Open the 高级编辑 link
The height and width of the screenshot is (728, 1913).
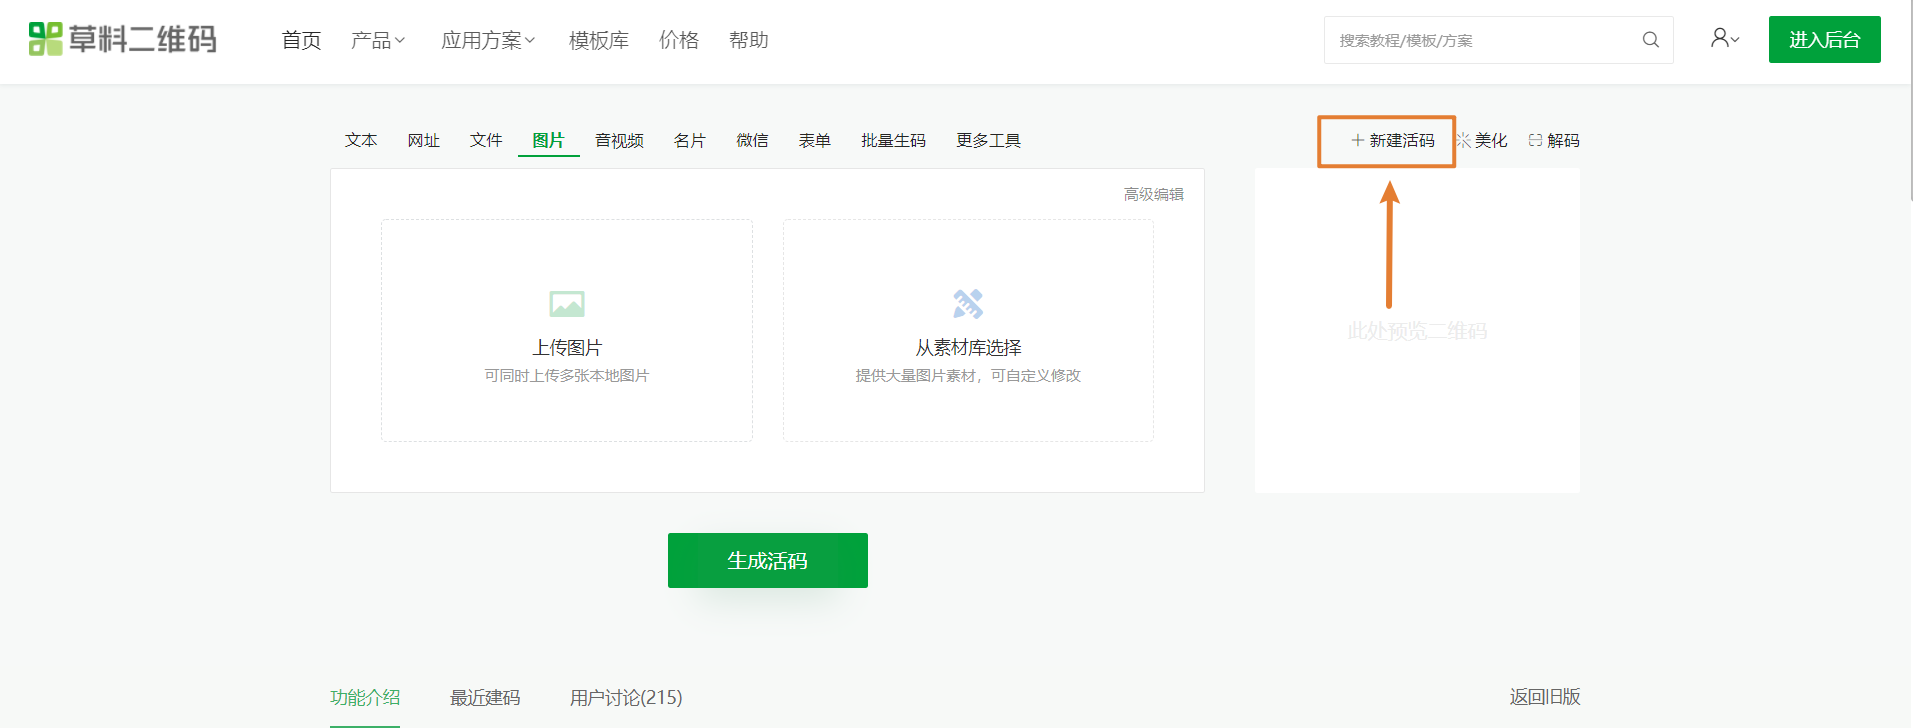[x=1153, y=194]
